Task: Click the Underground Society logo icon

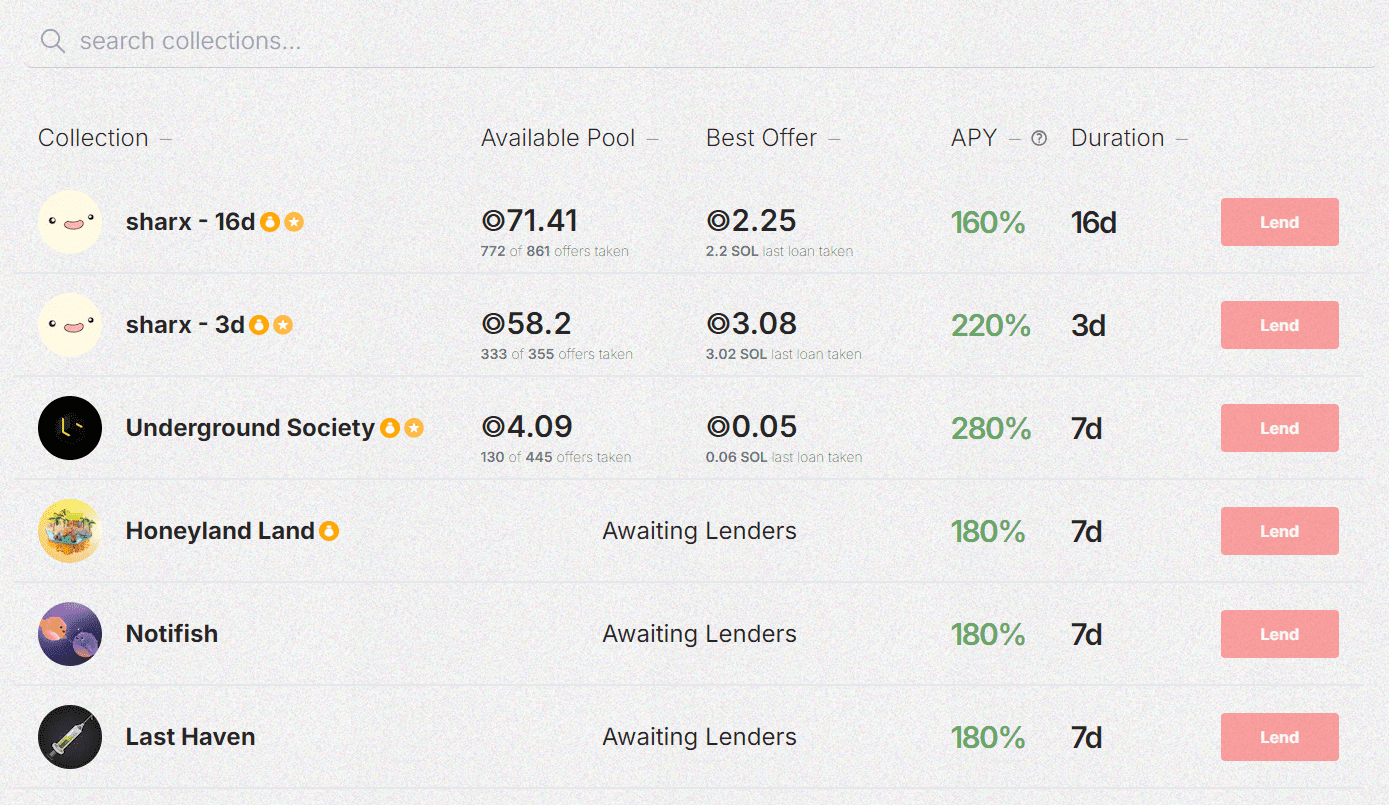Action: point(70,428)
